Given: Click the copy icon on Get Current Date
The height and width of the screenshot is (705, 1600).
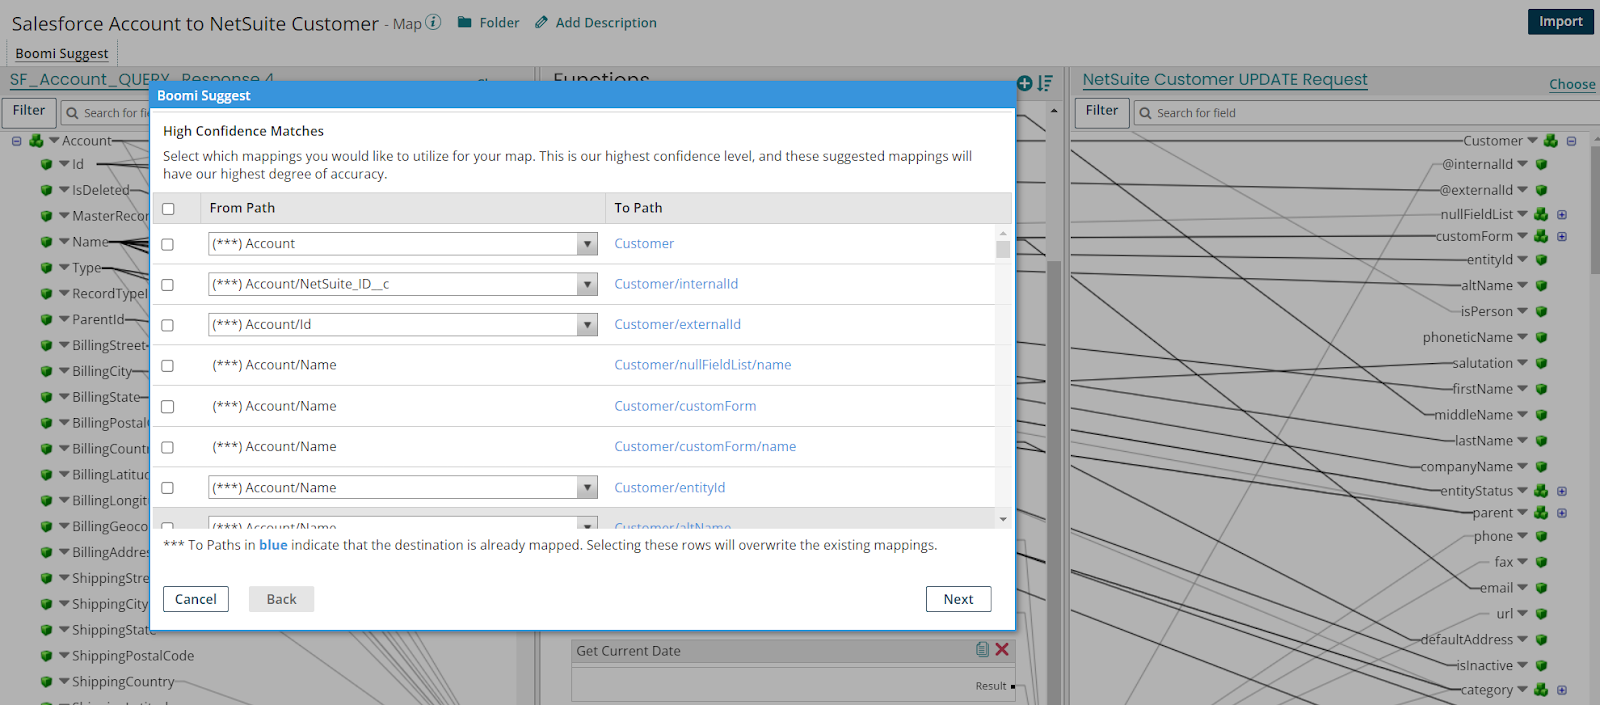Looking at the screenshot, I should (982, 649).
